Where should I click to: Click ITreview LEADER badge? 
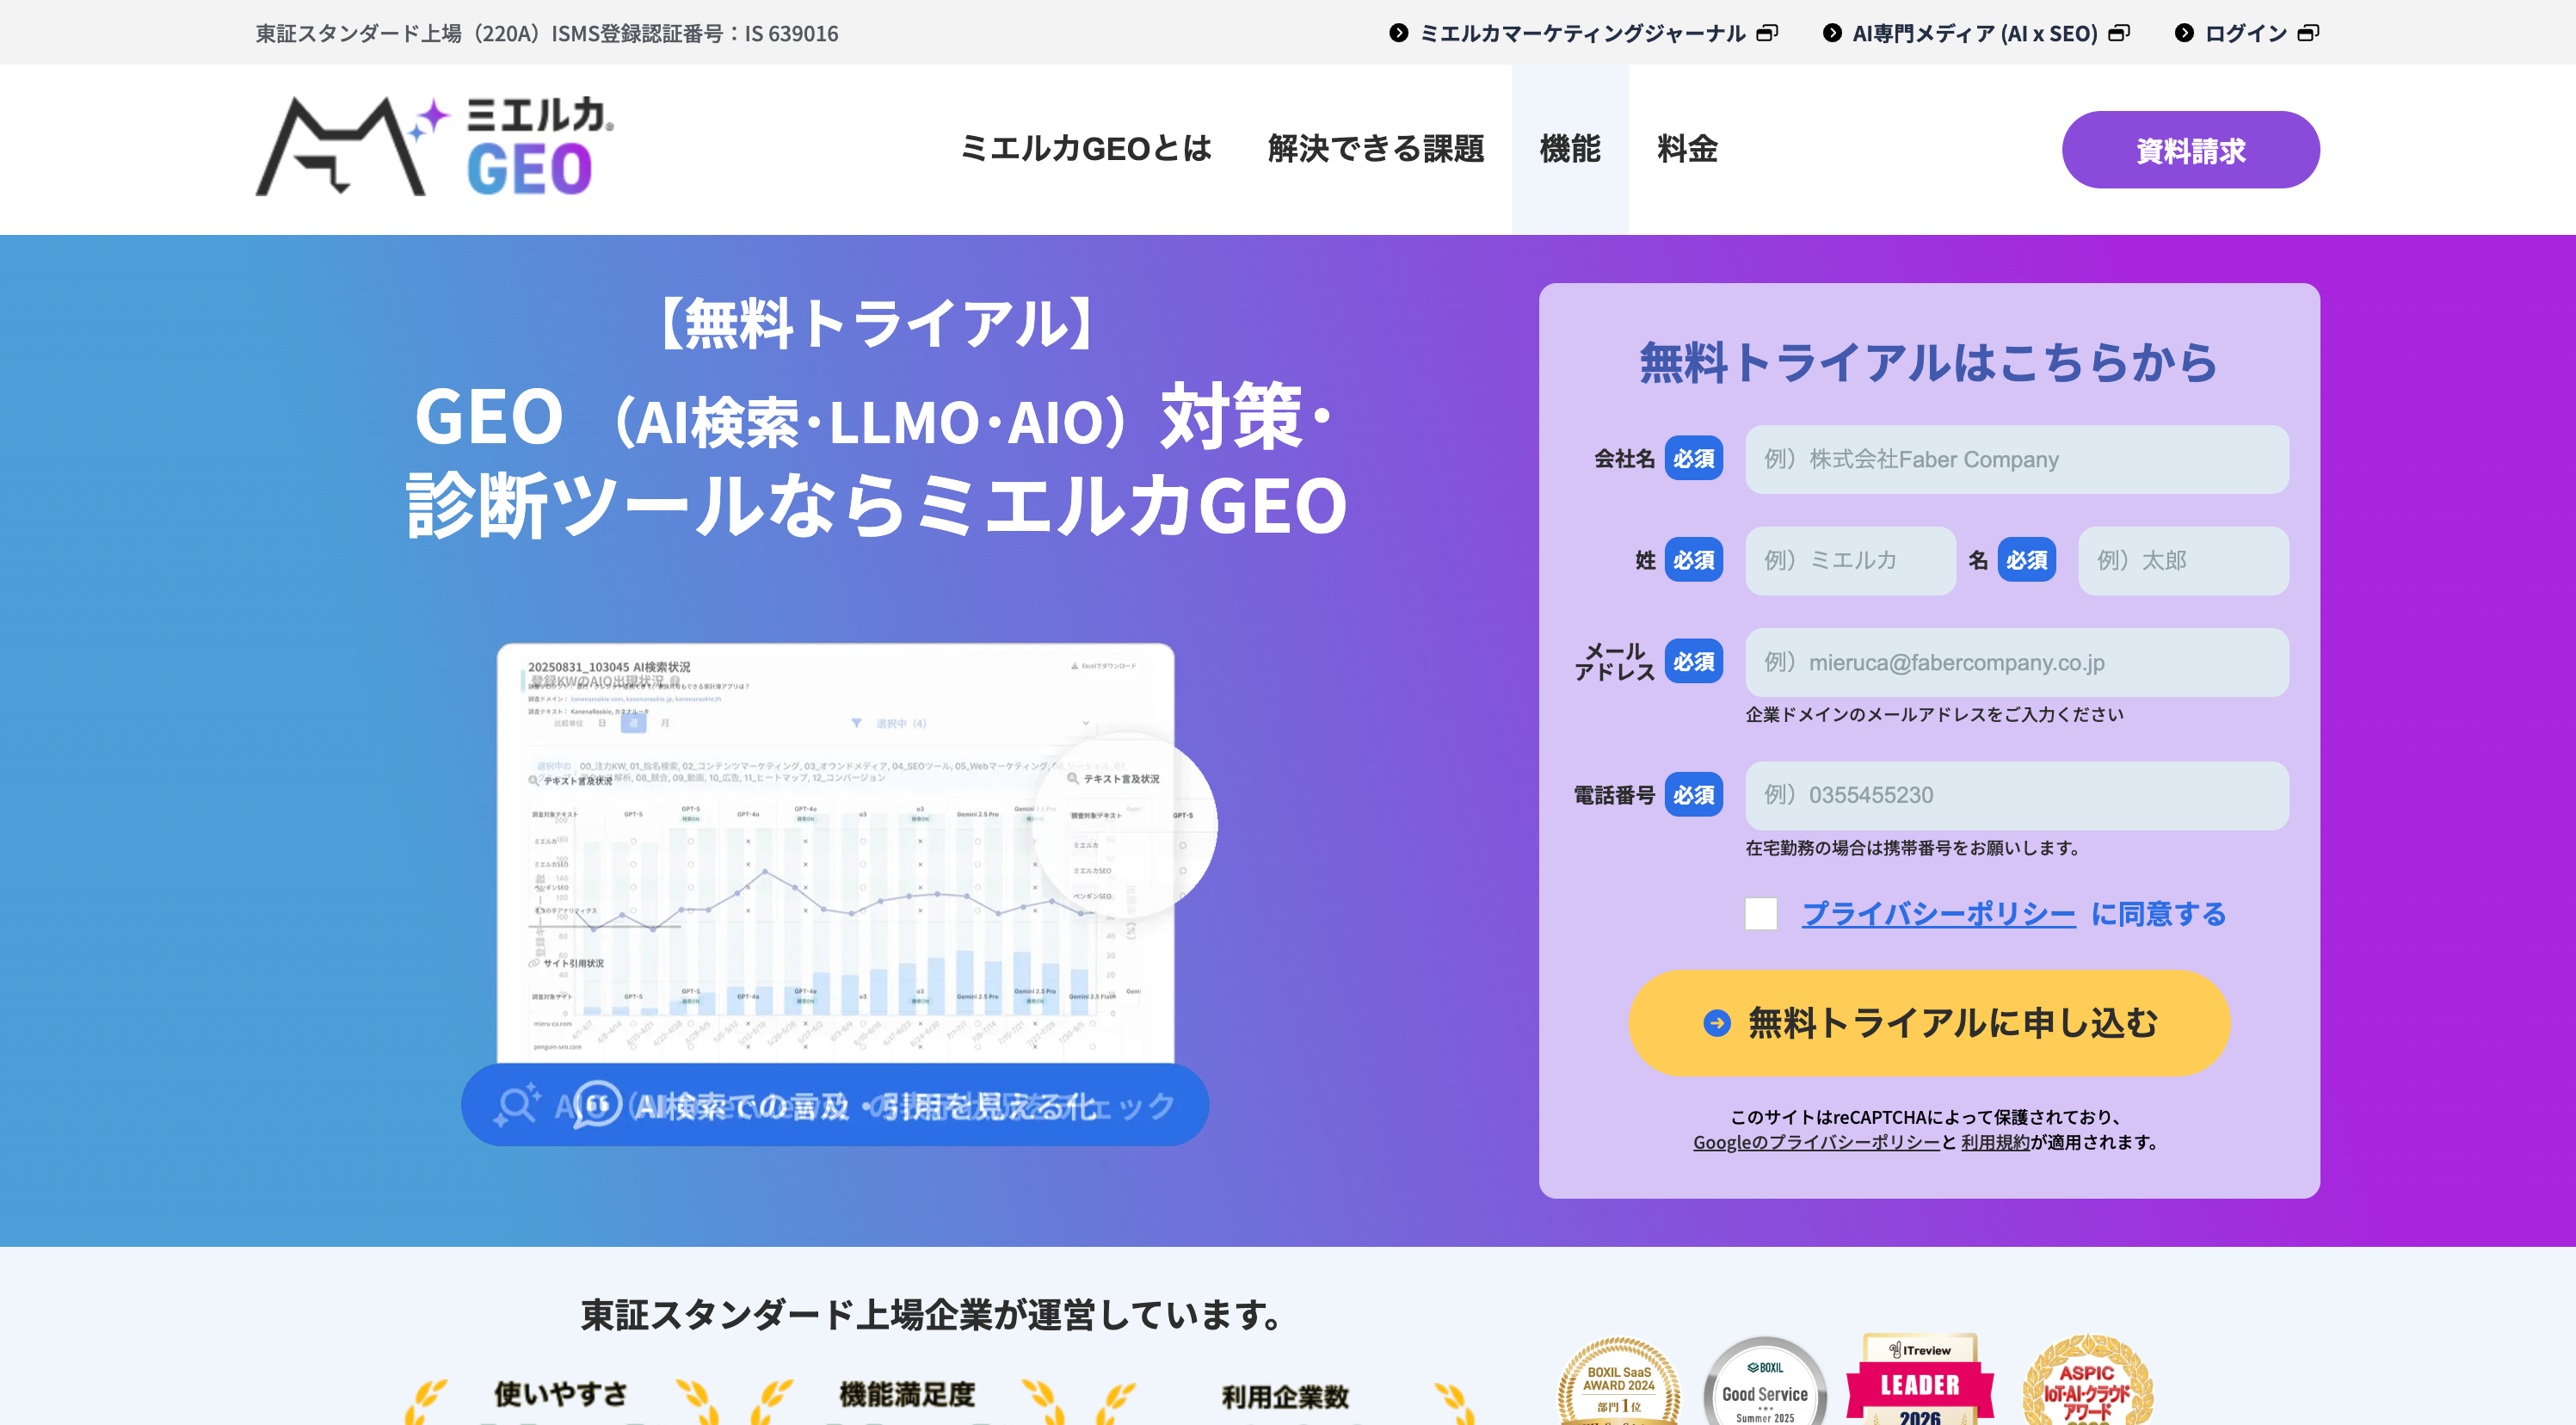tap(1919, 1380)
